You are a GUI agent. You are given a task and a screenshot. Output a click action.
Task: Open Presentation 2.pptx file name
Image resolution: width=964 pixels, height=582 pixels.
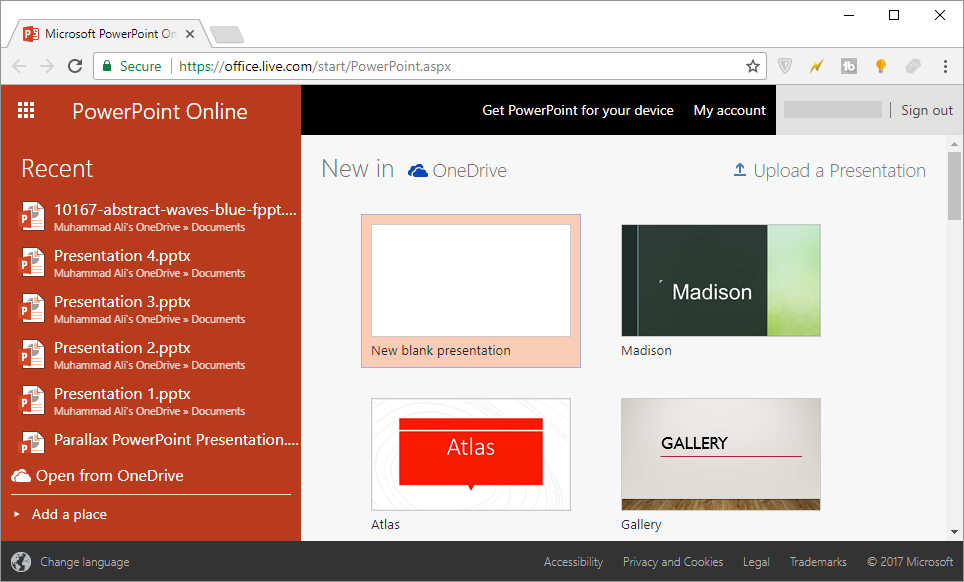click(x=122, y=348)
